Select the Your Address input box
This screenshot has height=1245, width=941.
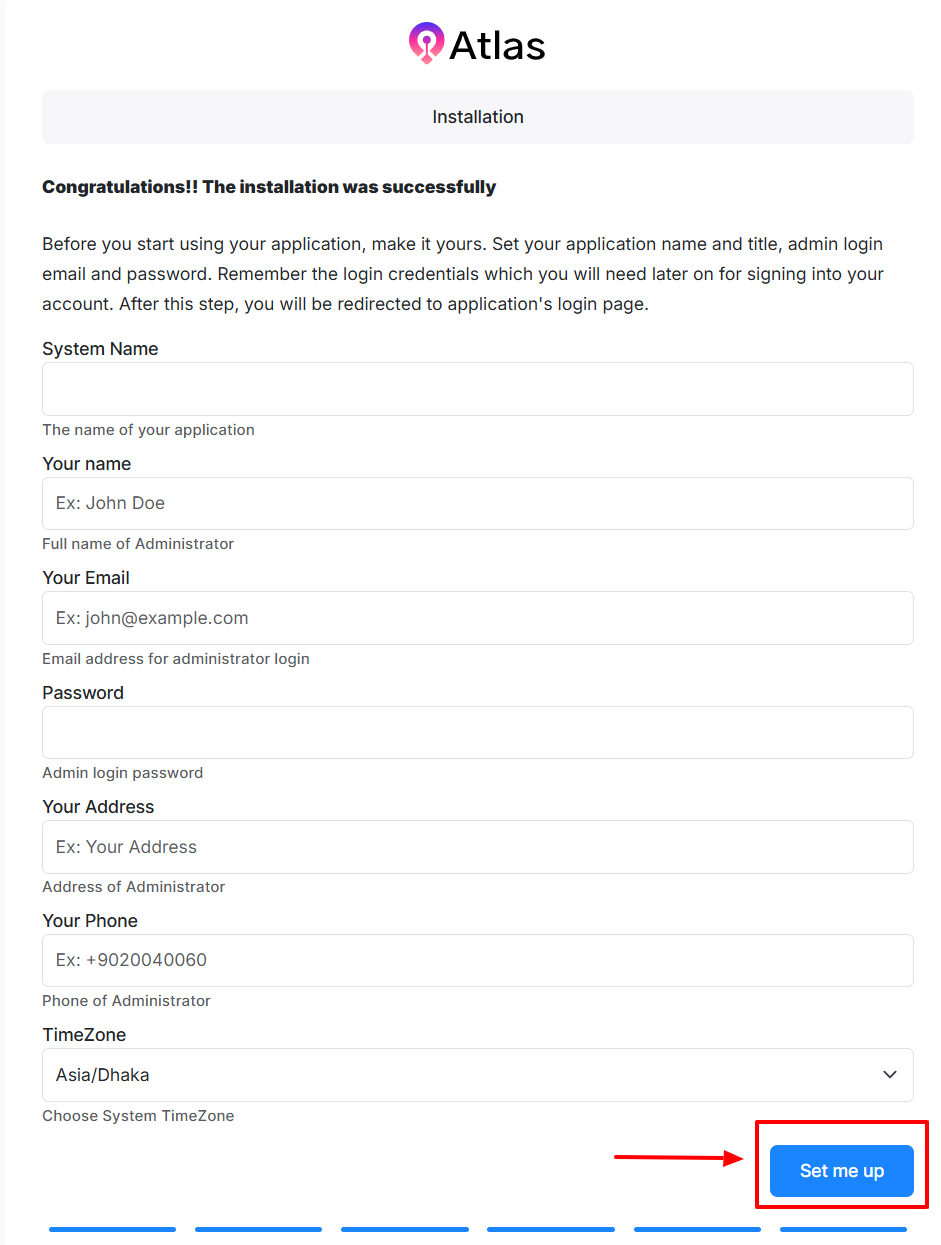(477, 847)
